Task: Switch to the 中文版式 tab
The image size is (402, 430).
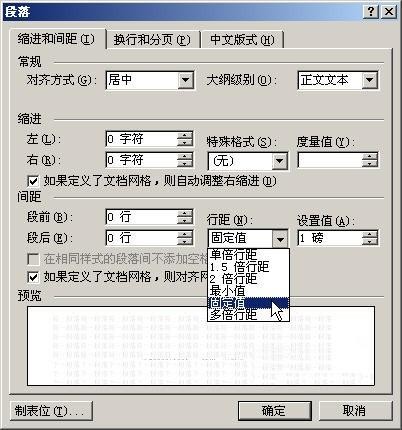Action: pyautogui.click(x=242, y=40)
